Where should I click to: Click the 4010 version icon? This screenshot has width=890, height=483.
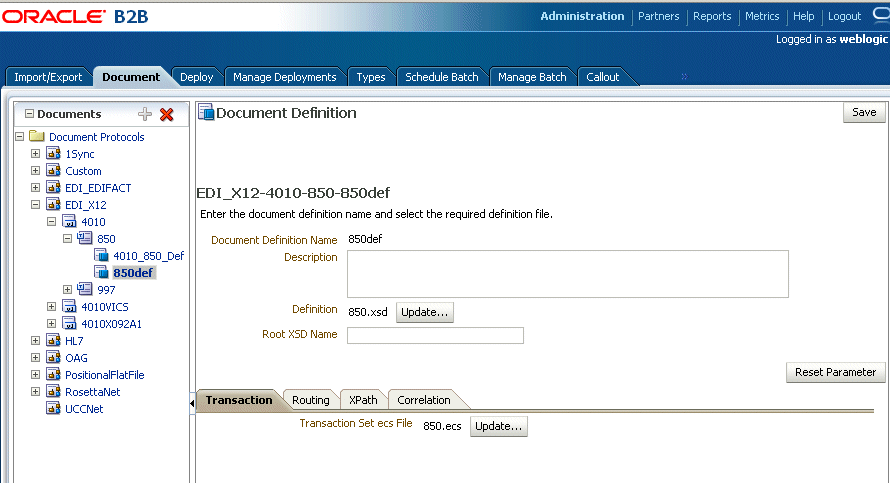[x=69, y=221]
